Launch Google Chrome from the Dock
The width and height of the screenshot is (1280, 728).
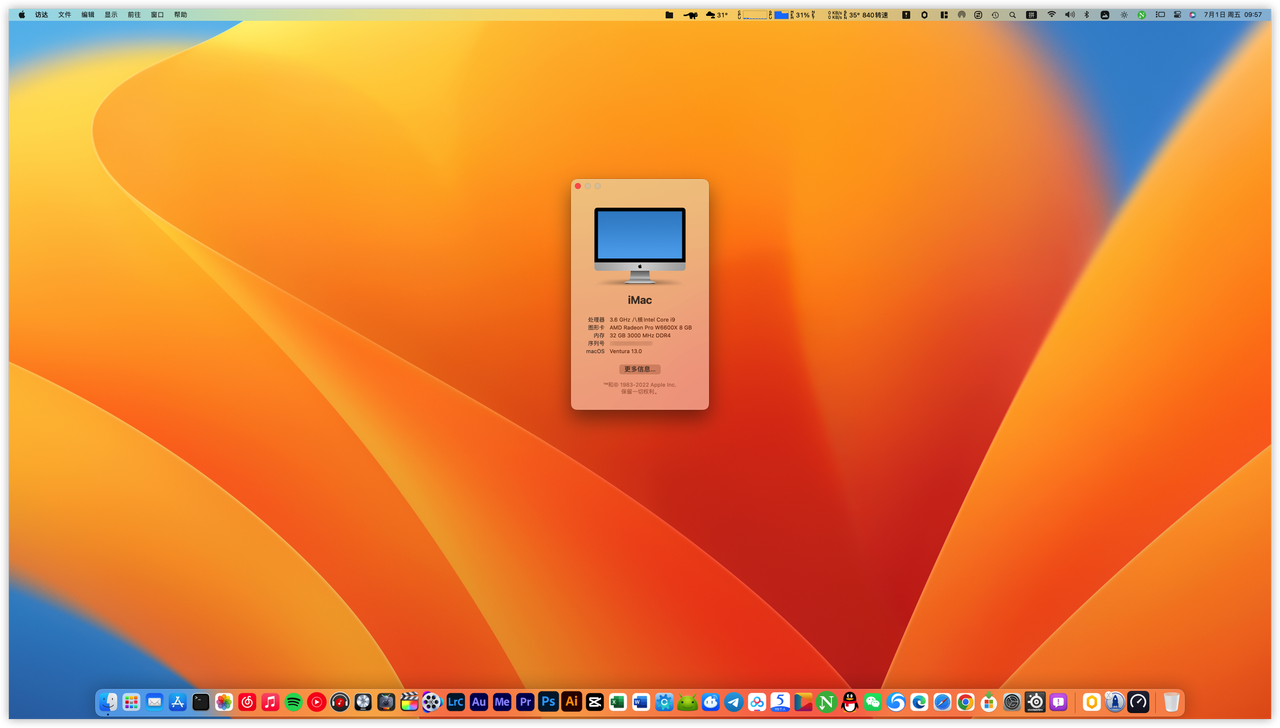(965, 702)
